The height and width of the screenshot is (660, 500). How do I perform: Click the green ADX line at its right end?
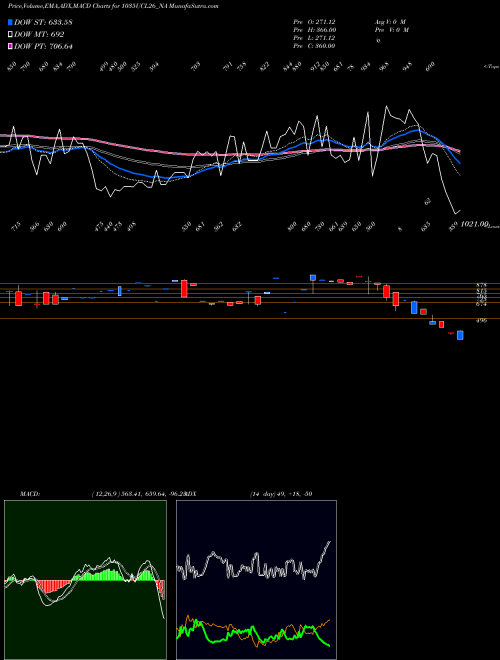(328, 645)
